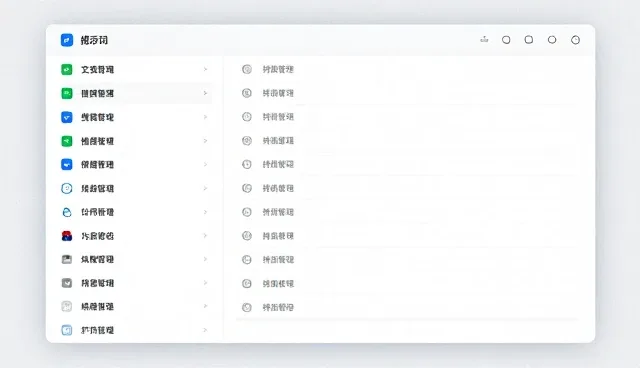Select the bottom entry in the right-hand list
The height and width of the screenshot is (368, 640).
(x=268, y=307)
